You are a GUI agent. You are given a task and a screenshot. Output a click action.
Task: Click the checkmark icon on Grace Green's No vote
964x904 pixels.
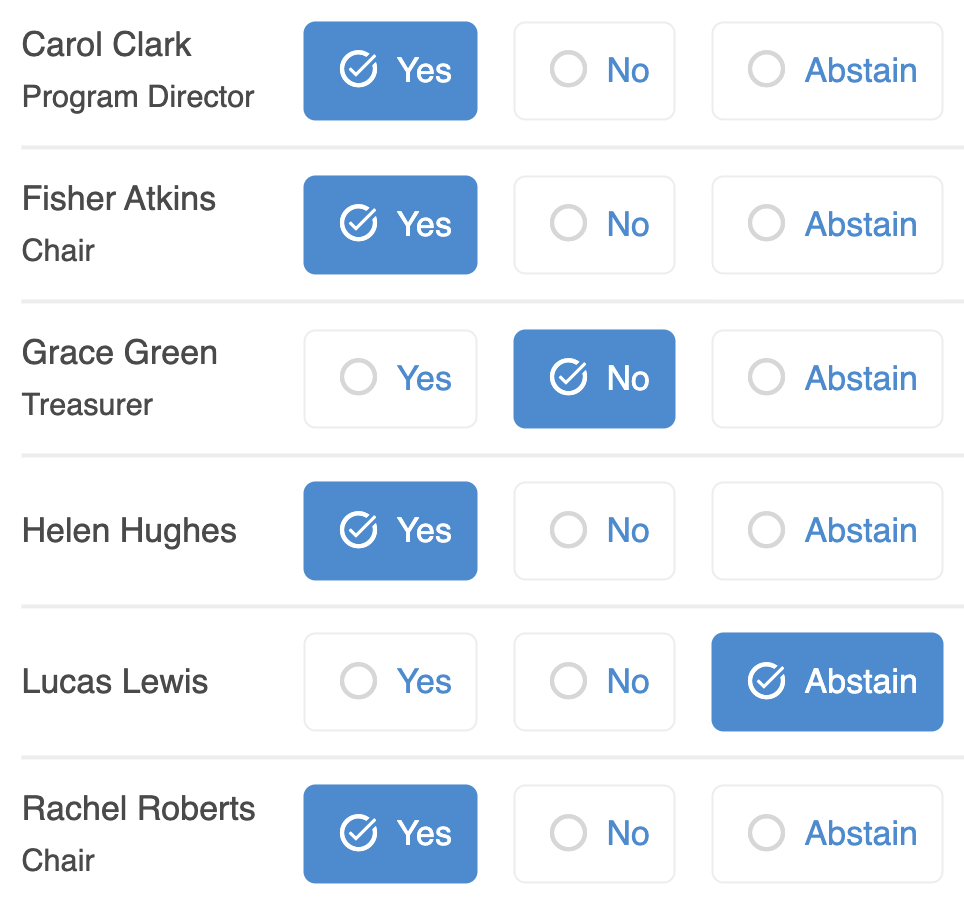point(568,378)
